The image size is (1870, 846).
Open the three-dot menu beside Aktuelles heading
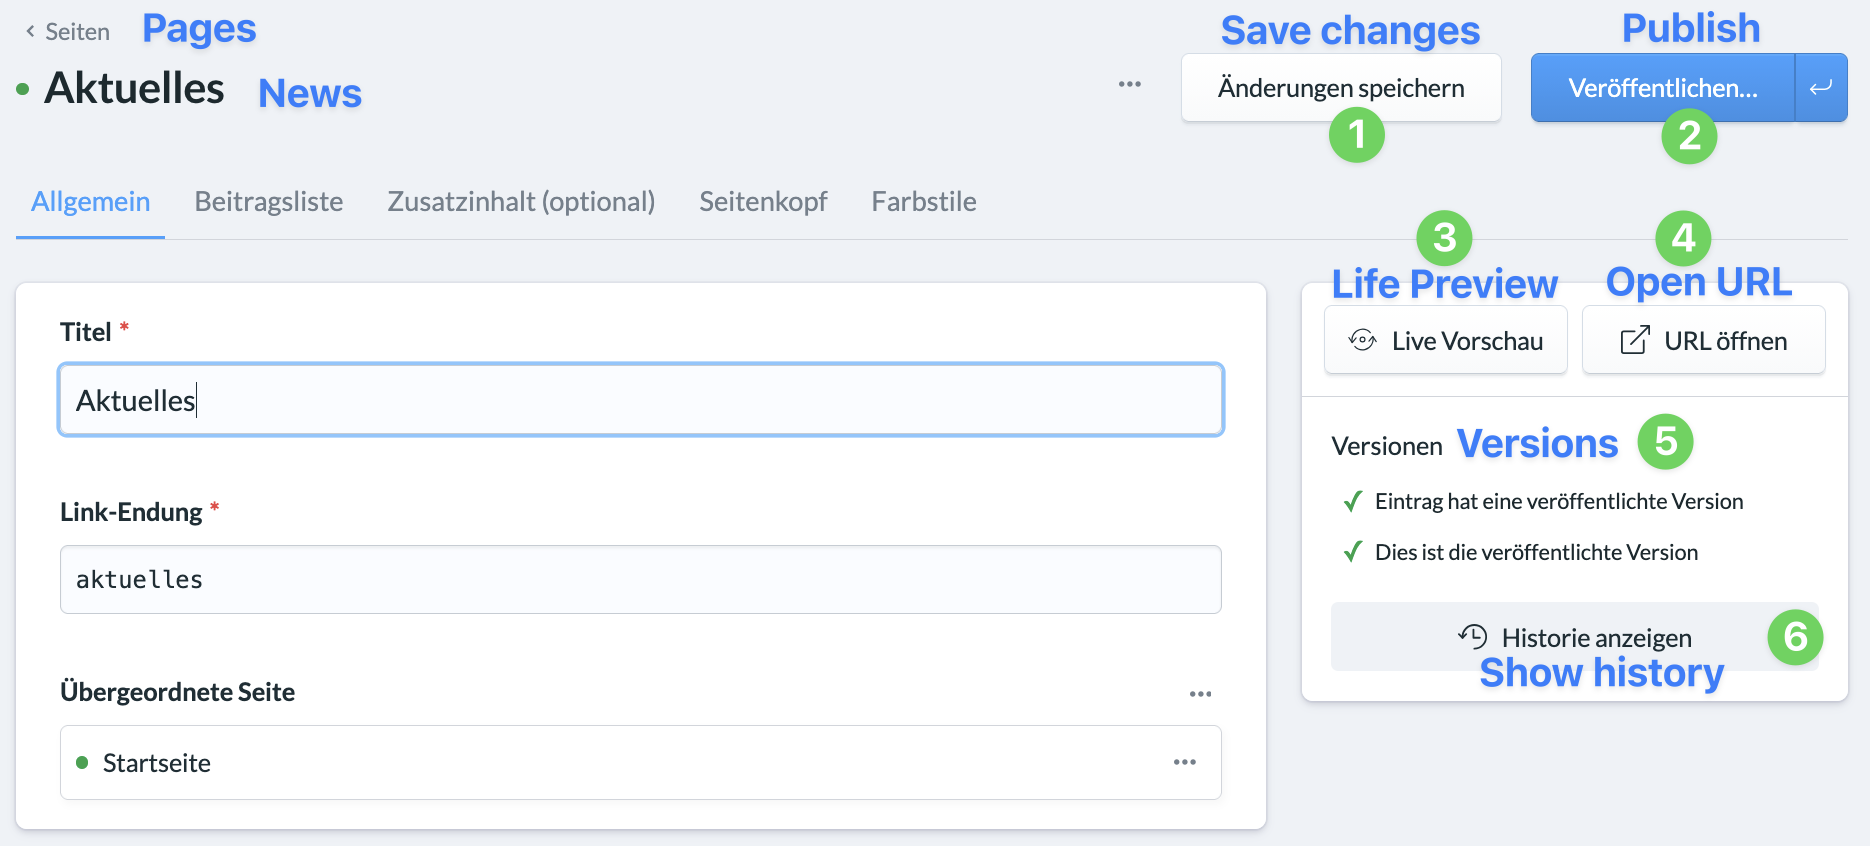click(1130, 84)
